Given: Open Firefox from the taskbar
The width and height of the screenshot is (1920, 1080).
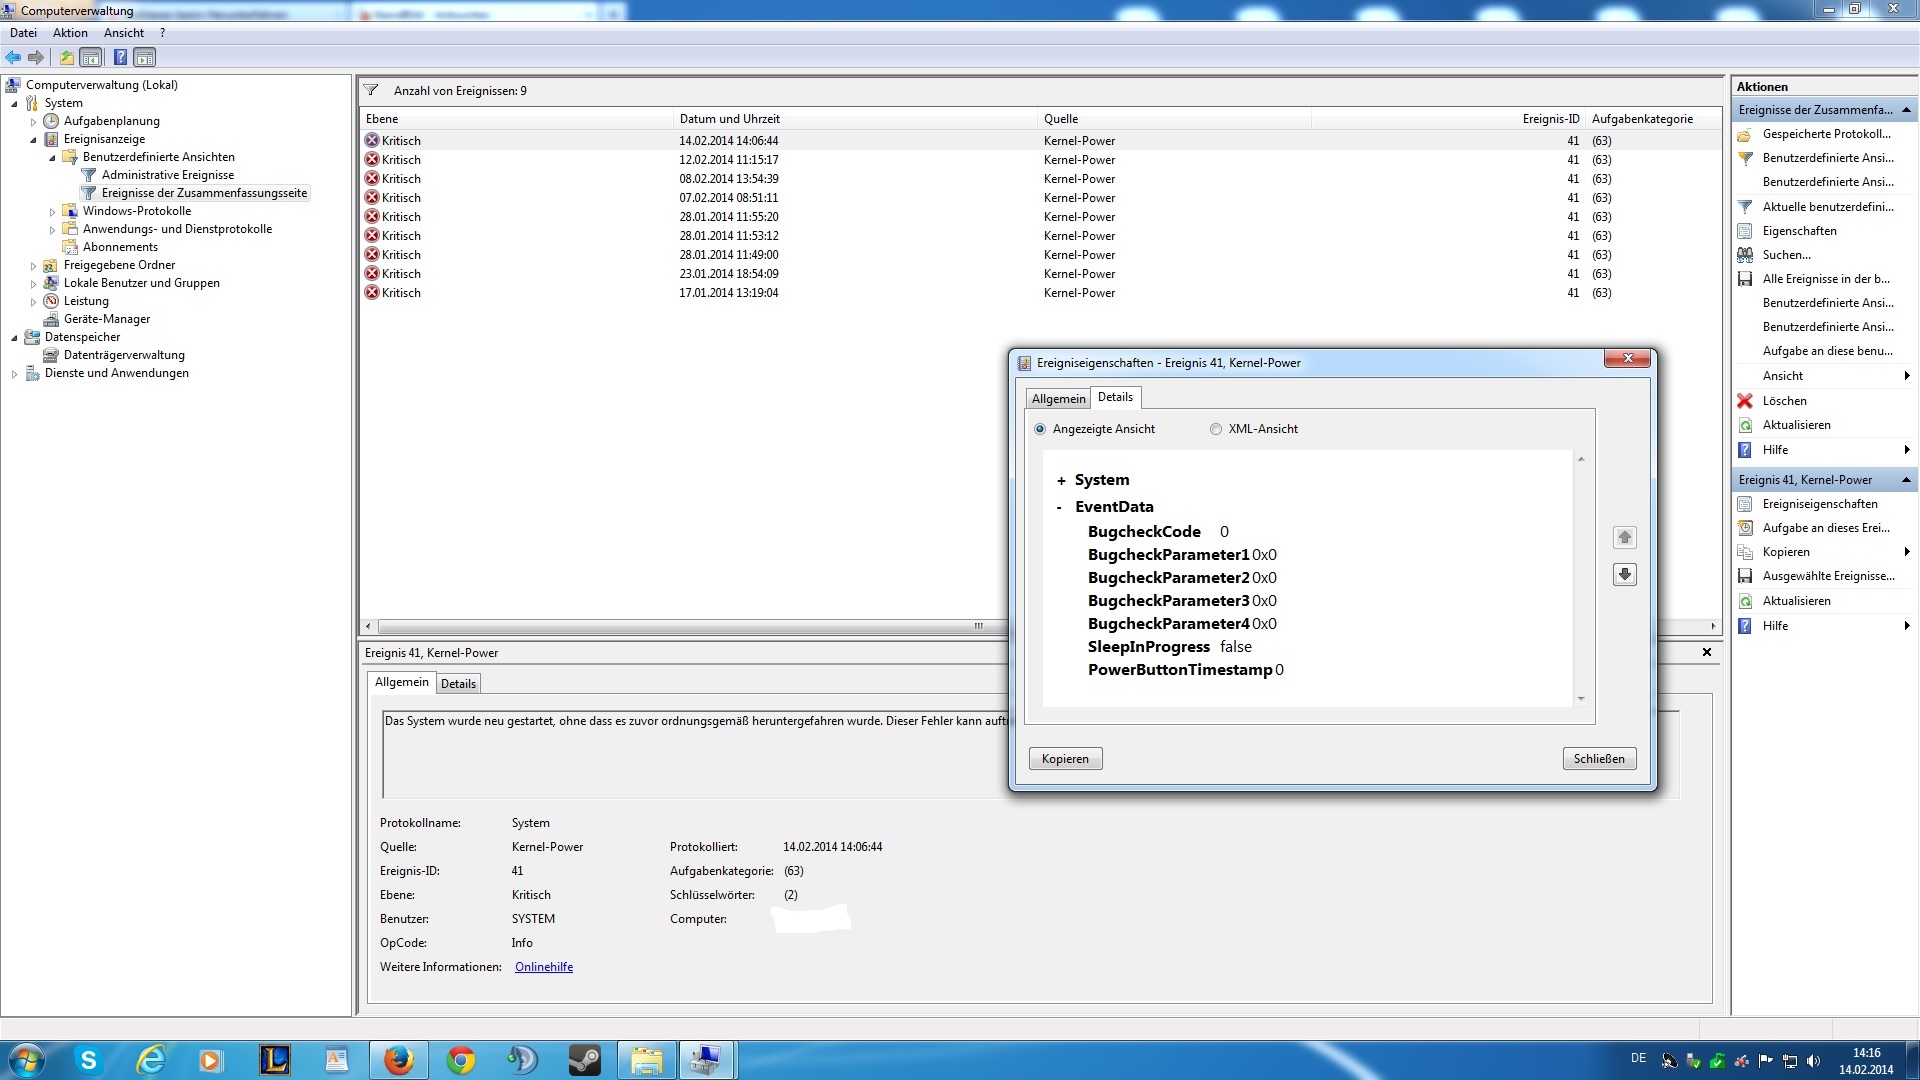Looking at the screenshot, I should 398,1060.
